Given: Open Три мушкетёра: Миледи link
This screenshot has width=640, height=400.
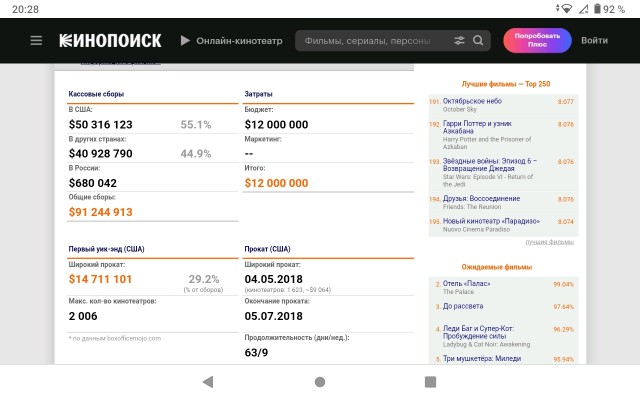Looking at the screenshot, I should tap(482, 358).
